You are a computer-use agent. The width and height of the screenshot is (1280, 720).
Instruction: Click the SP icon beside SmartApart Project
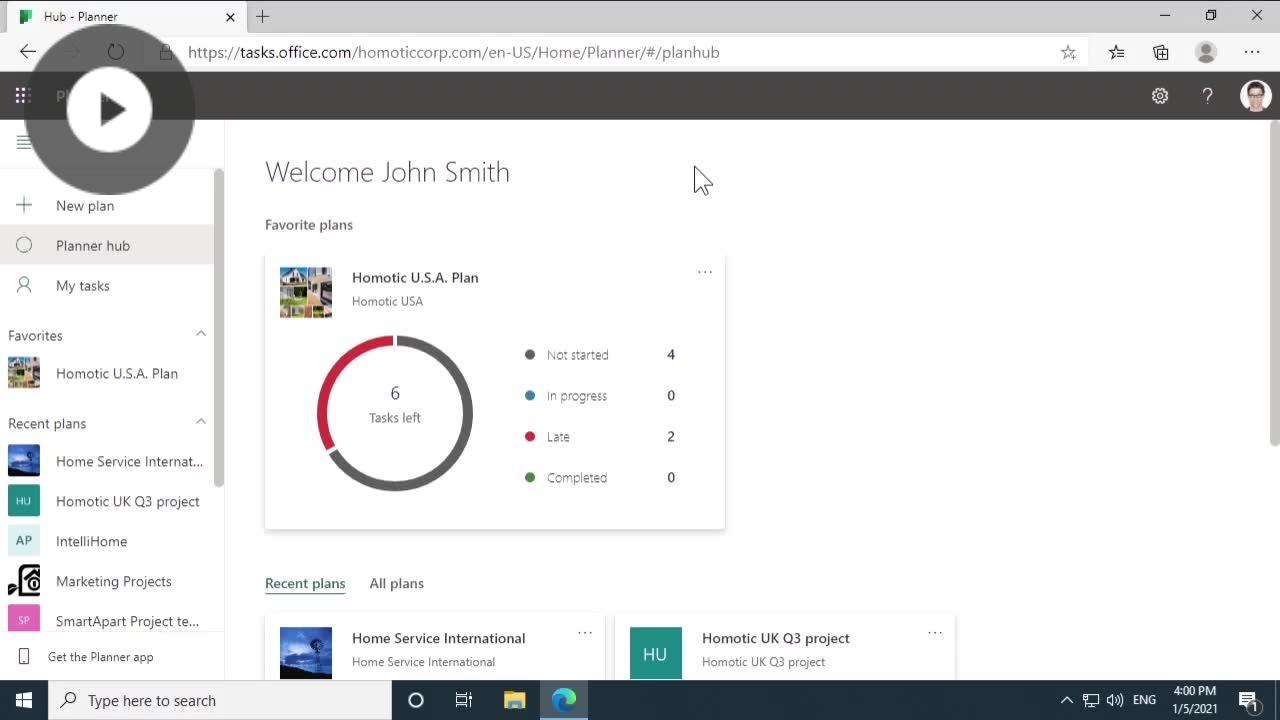[x=24, y=620]
